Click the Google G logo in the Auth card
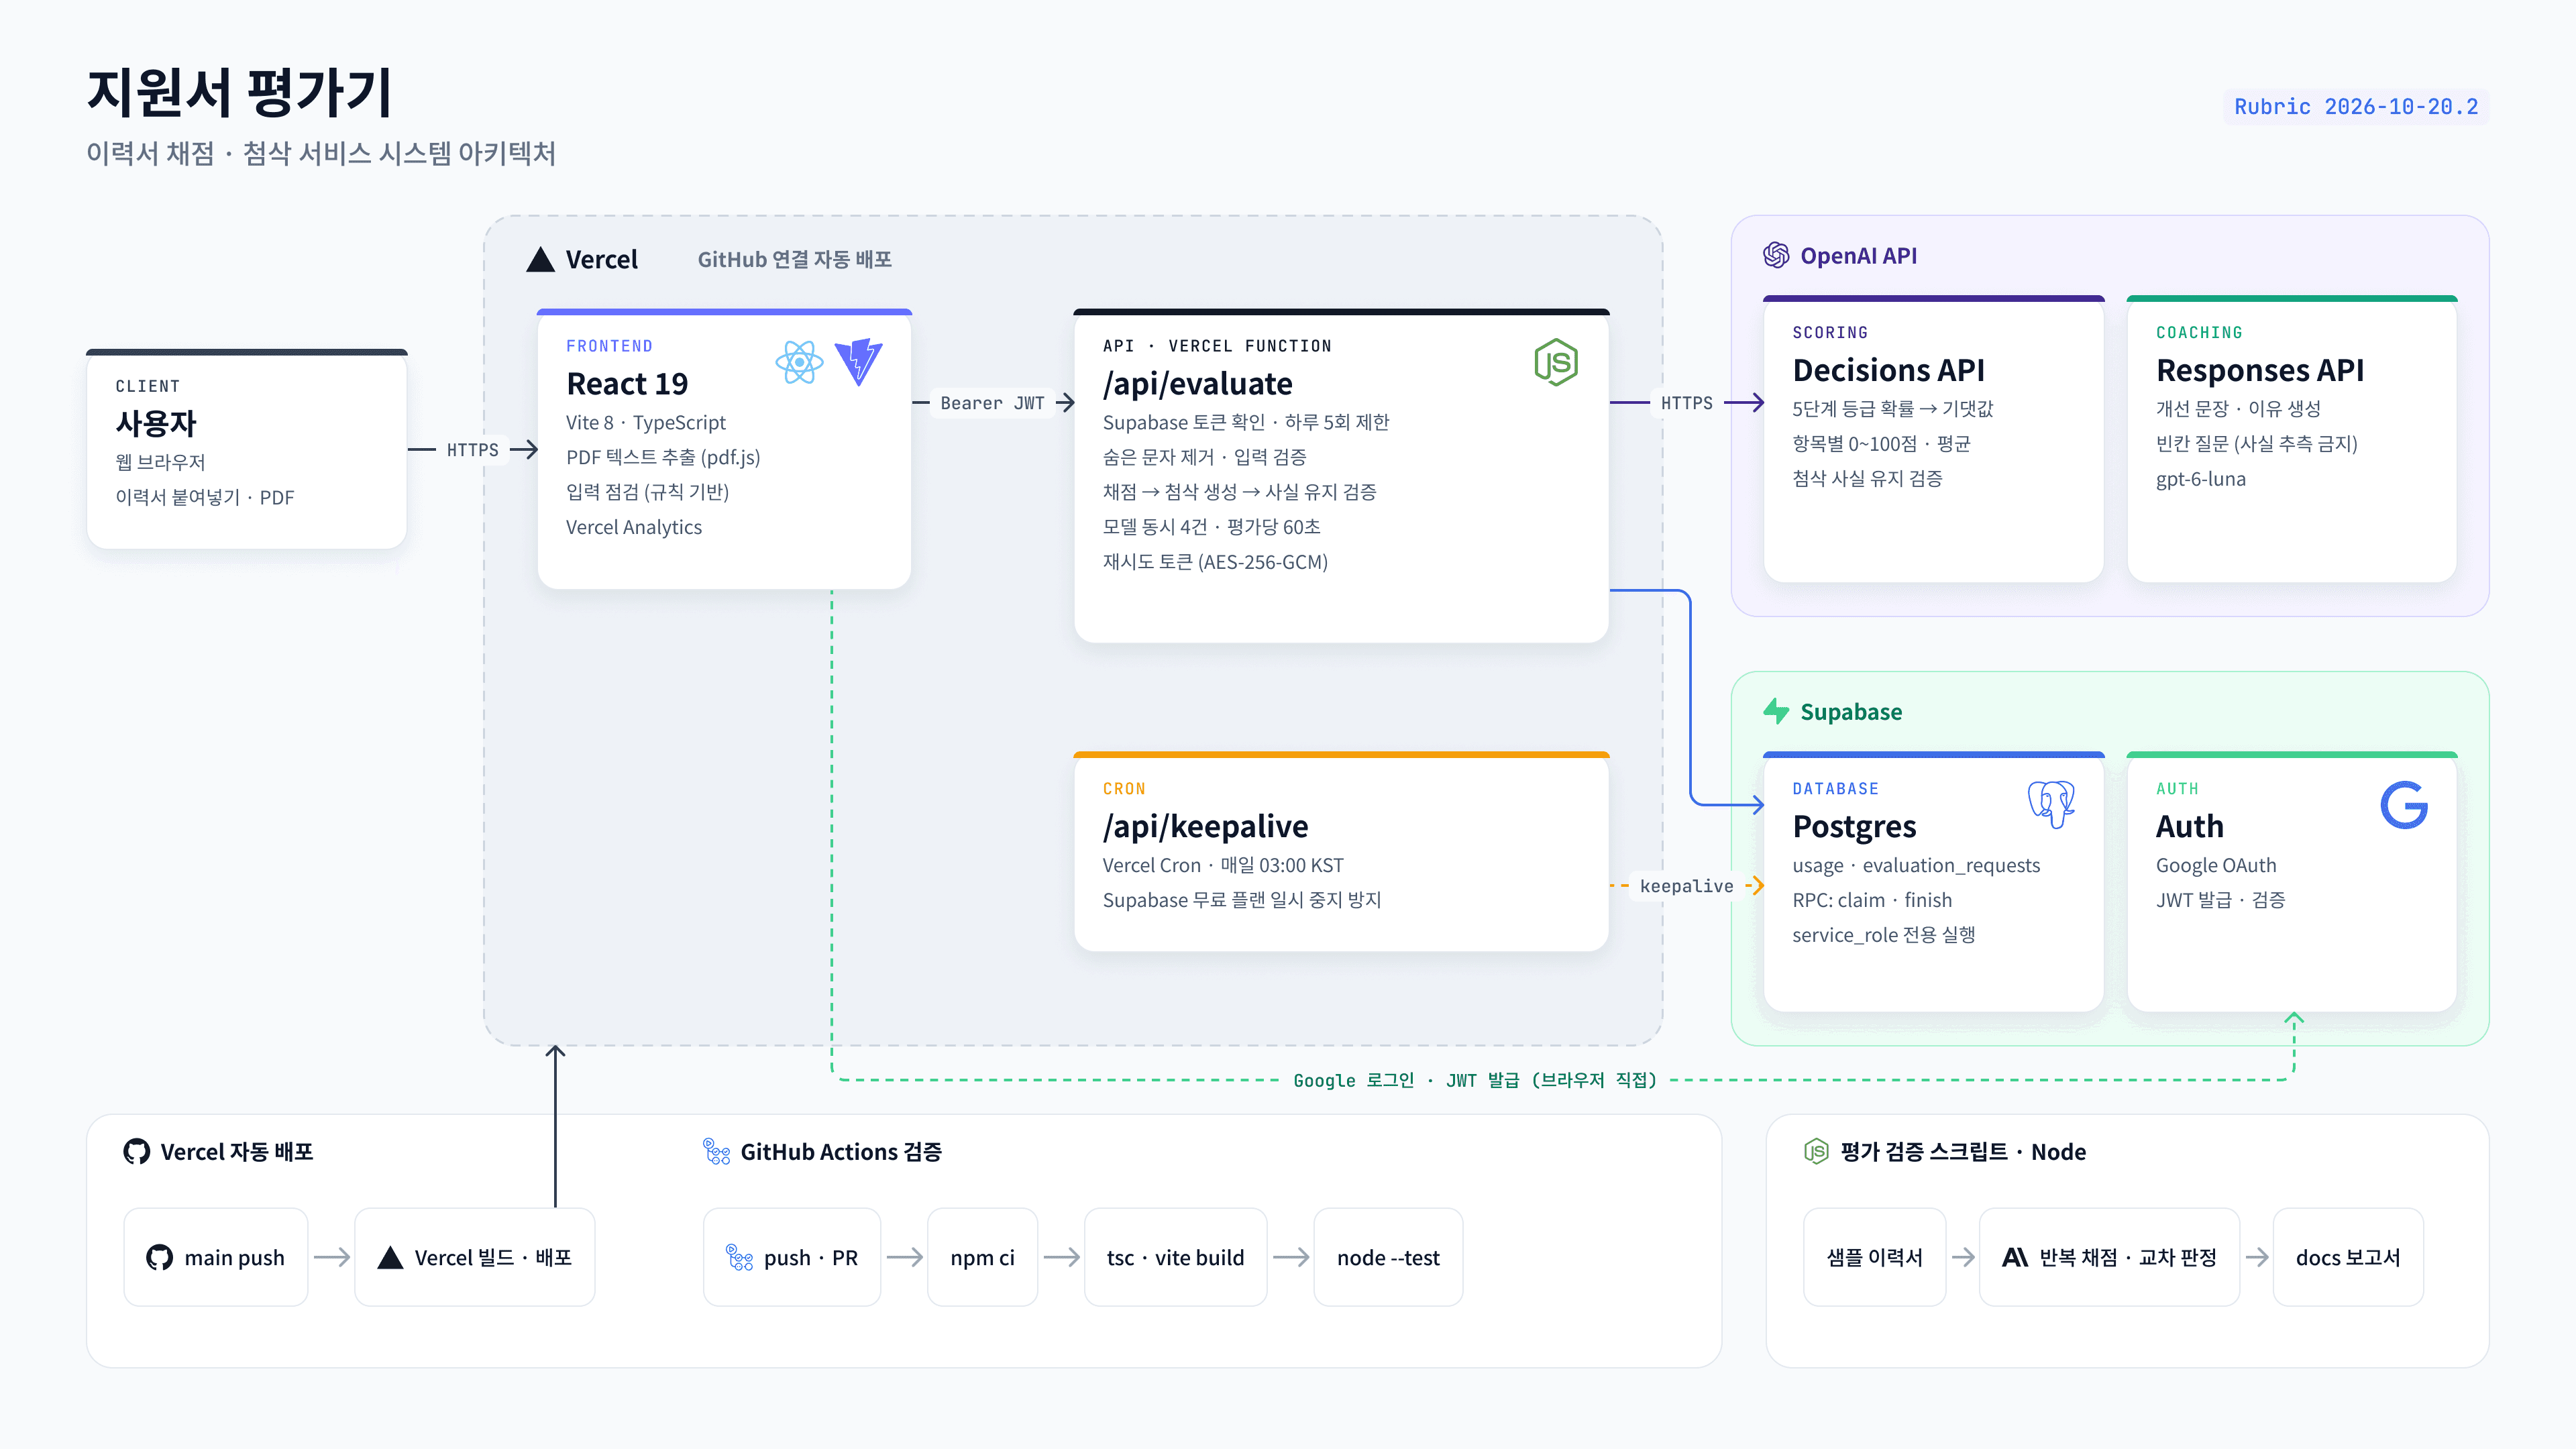 [2404, 805]
